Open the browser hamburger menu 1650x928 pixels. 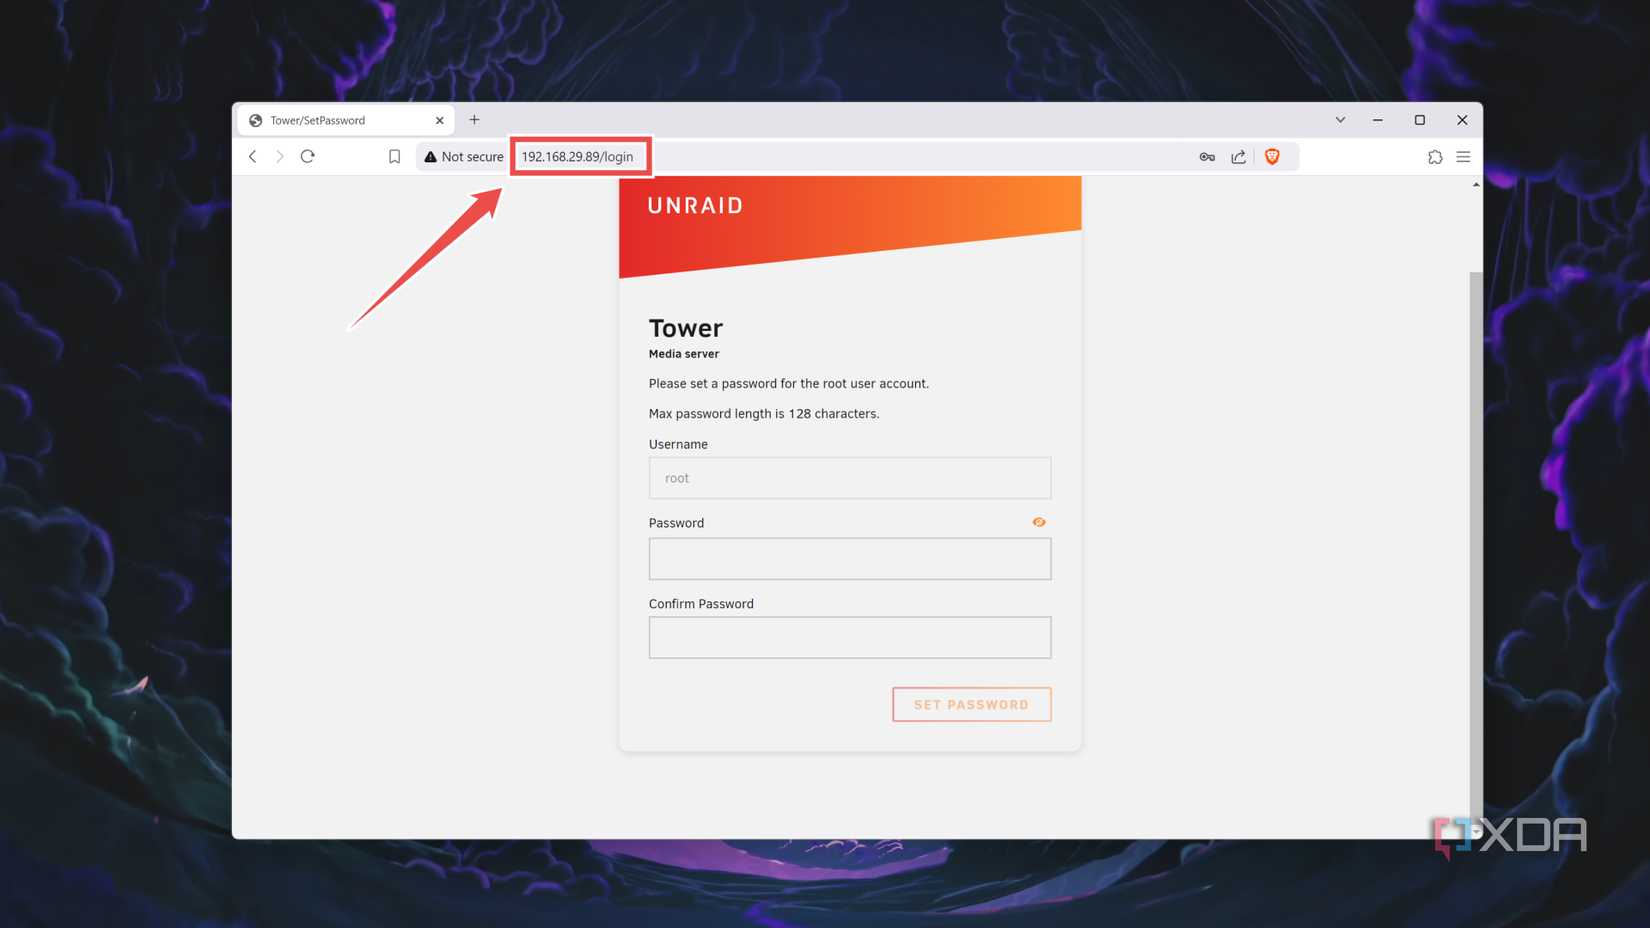[x=1463, y=156]
